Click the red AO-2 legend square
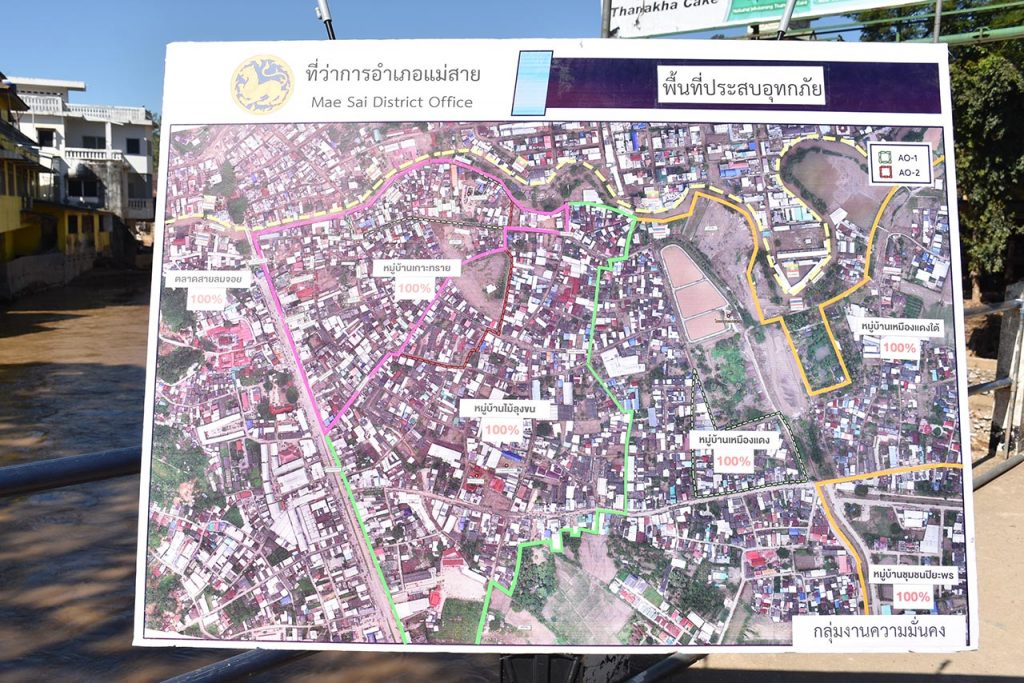Screen dimensions: 1024x683 (884, 172)
